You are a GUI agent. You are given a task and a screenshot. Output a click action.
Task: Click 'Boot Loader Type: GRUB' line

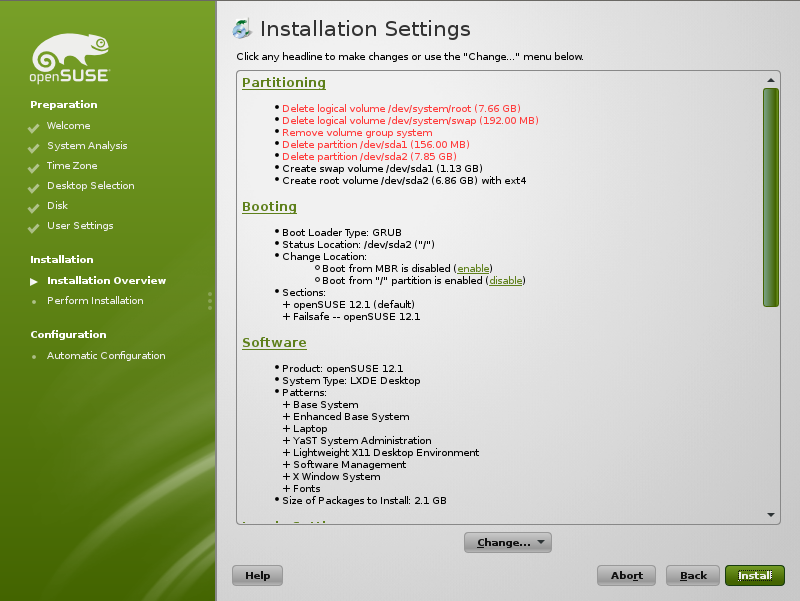coord(342,233)
